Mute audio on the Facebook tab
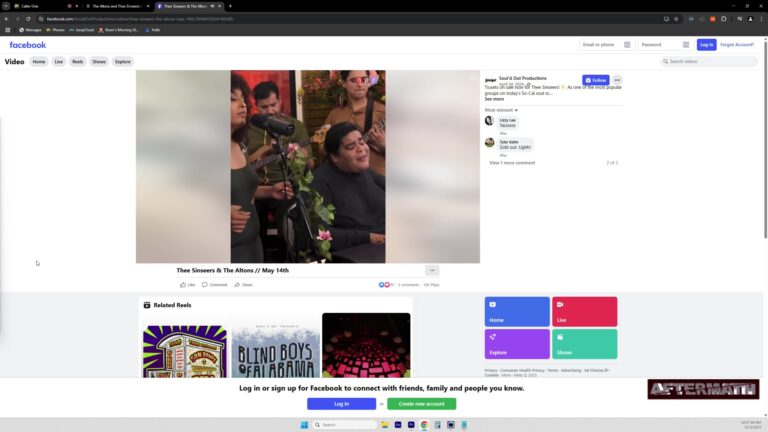 (x=212, y=6)
